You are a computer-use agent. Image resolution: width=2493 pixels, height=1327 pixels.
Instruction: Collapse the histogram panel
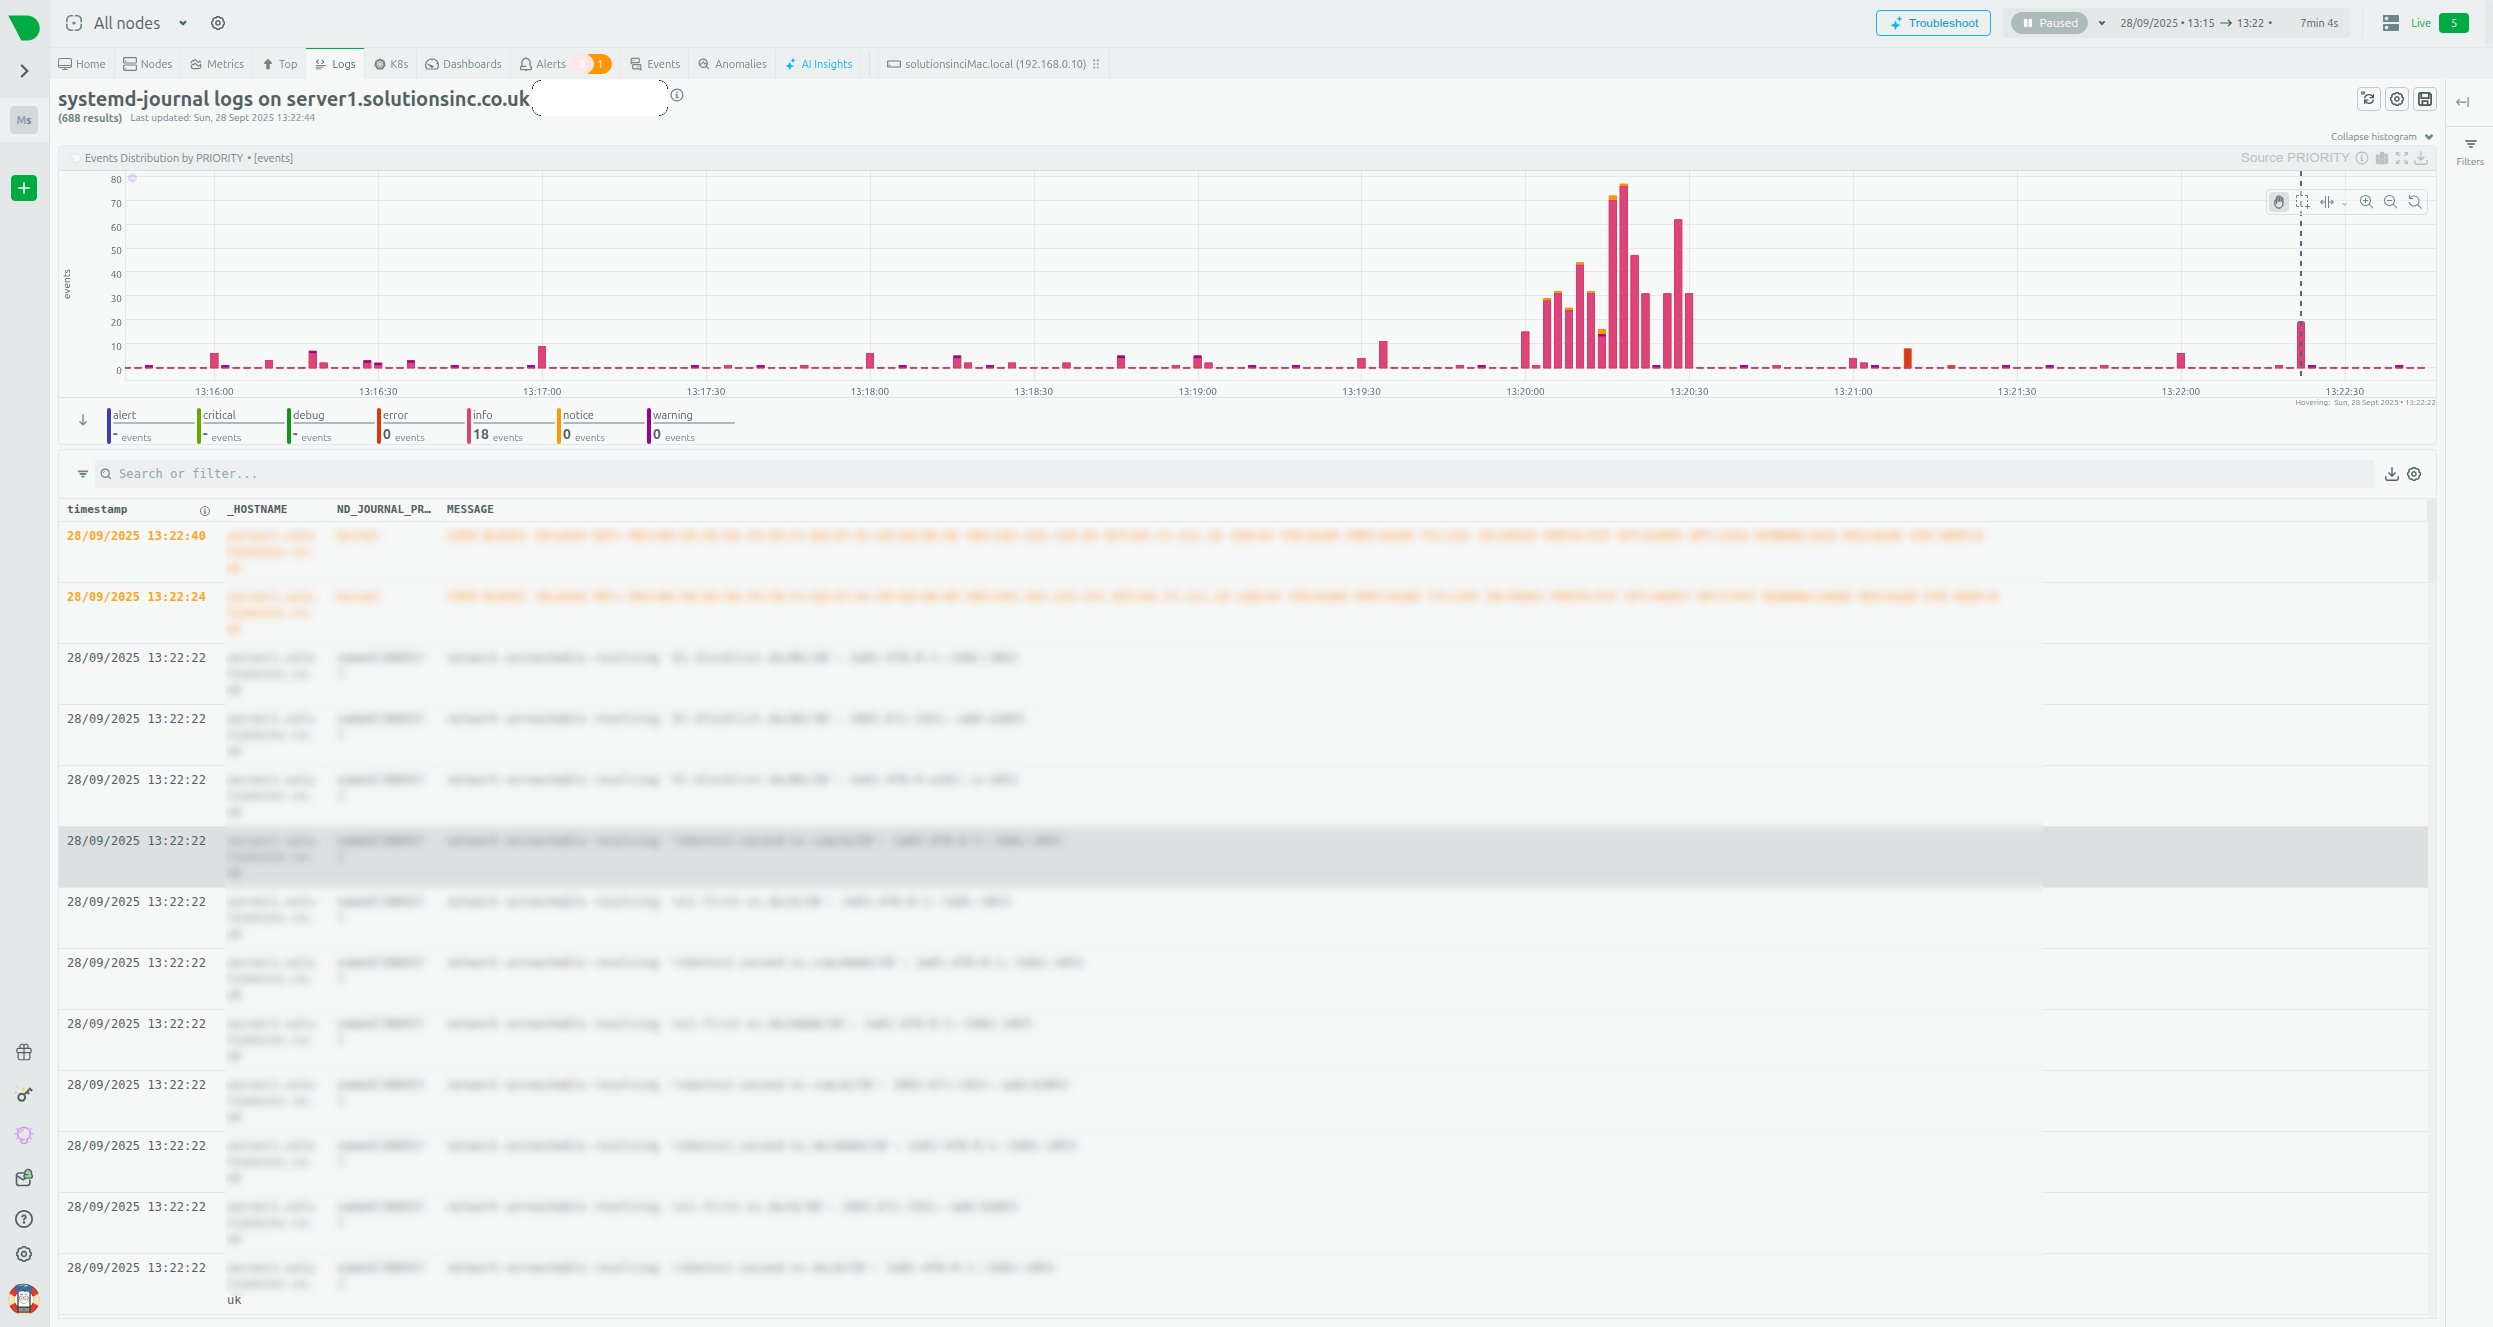pyautogui.click(x=2381, y=137)
